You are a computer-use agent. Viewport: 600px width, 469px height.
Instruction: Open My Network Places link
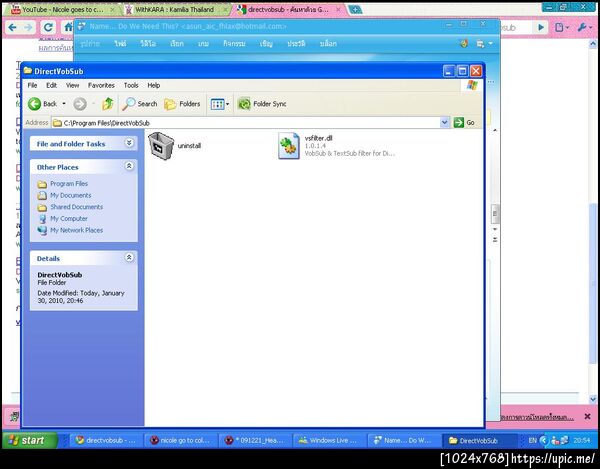[77, 230]
